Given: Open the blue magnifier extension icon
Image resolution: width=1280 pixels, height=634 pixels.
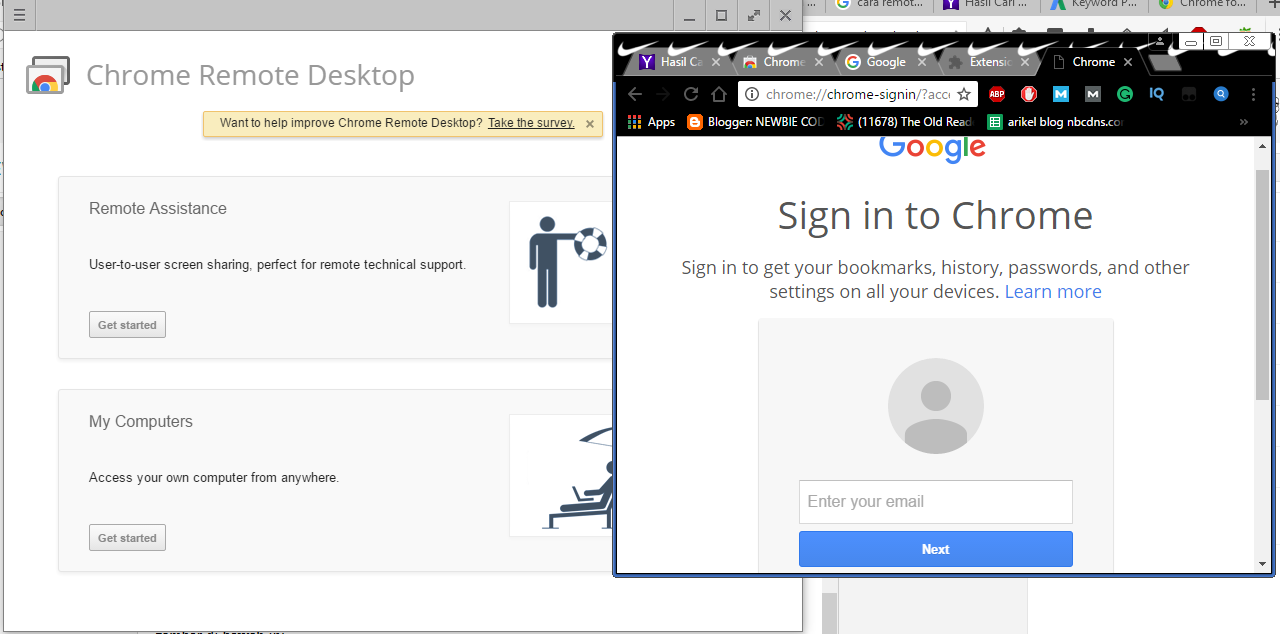Looking at the screenshot, I should 1221,94.
